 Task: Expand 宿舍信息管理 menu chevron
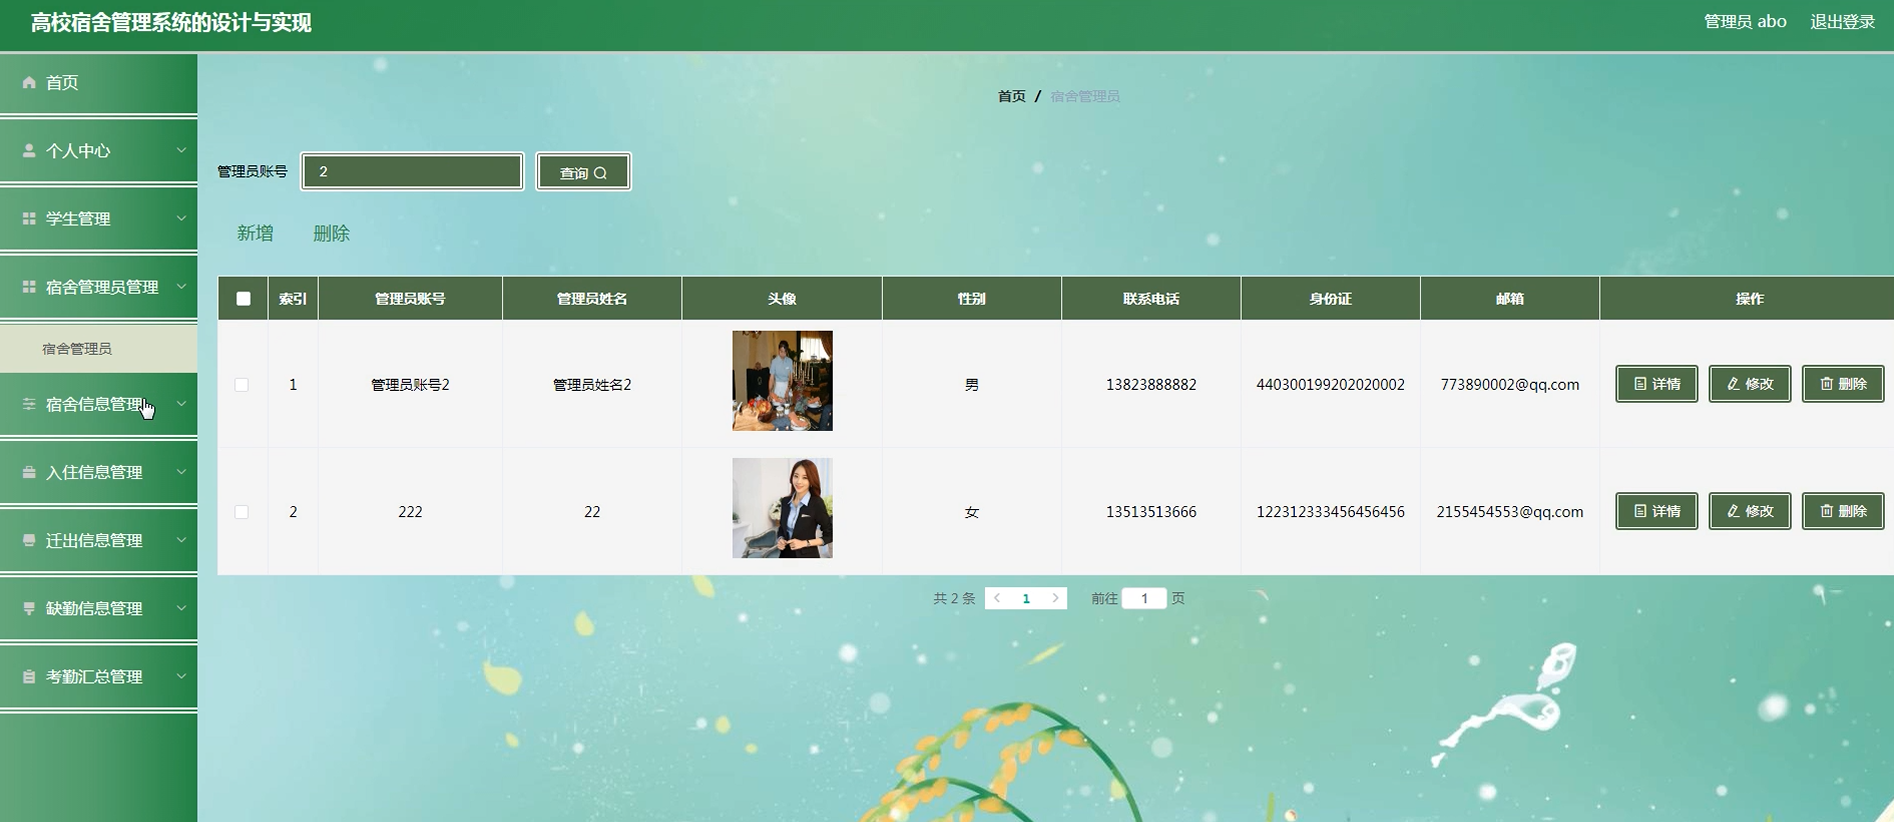click(x=181, y=404)
